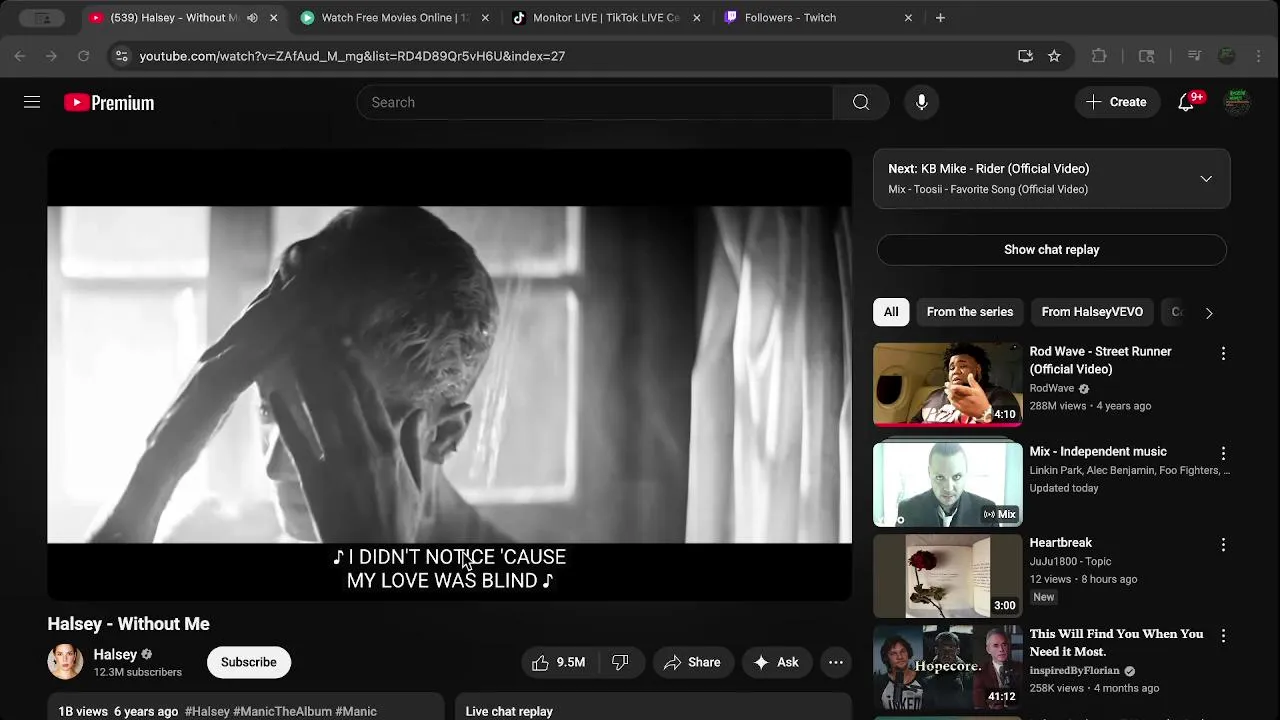
Task: Open Heartbreak video thumbnail
Action: click(x=947, y=576)
